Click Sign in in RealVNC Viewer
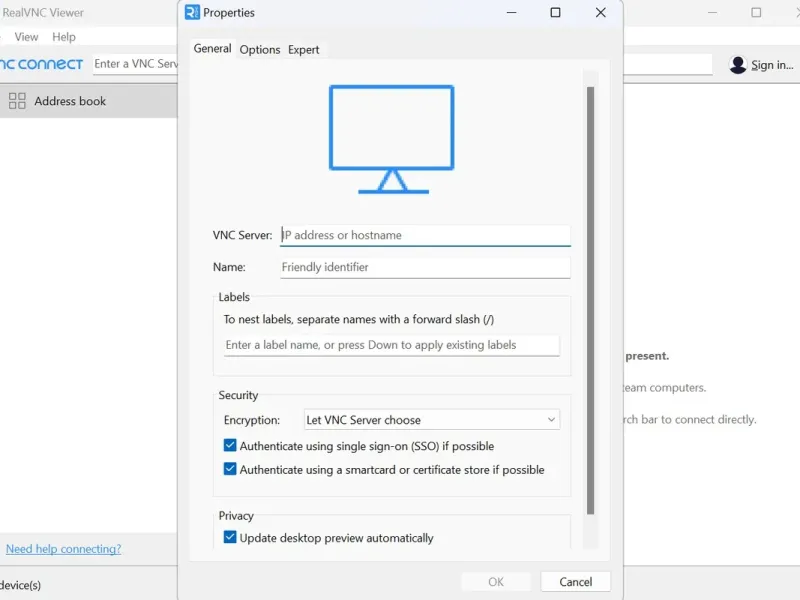Screen dimensions: 800x600 click(772, 65)
